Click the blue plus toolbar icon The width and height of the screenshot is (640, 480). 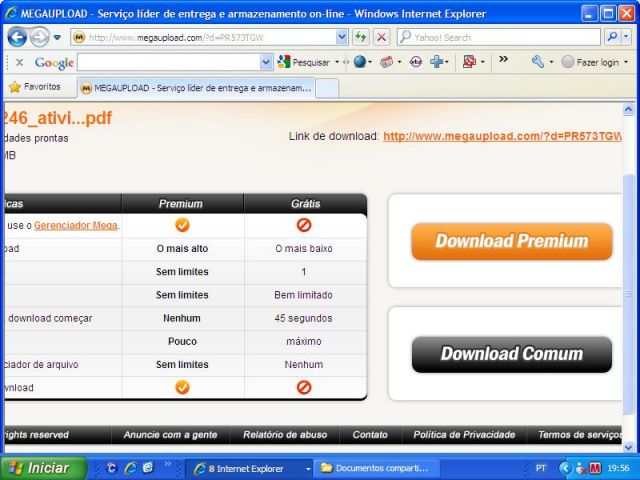tap(436, 62)
